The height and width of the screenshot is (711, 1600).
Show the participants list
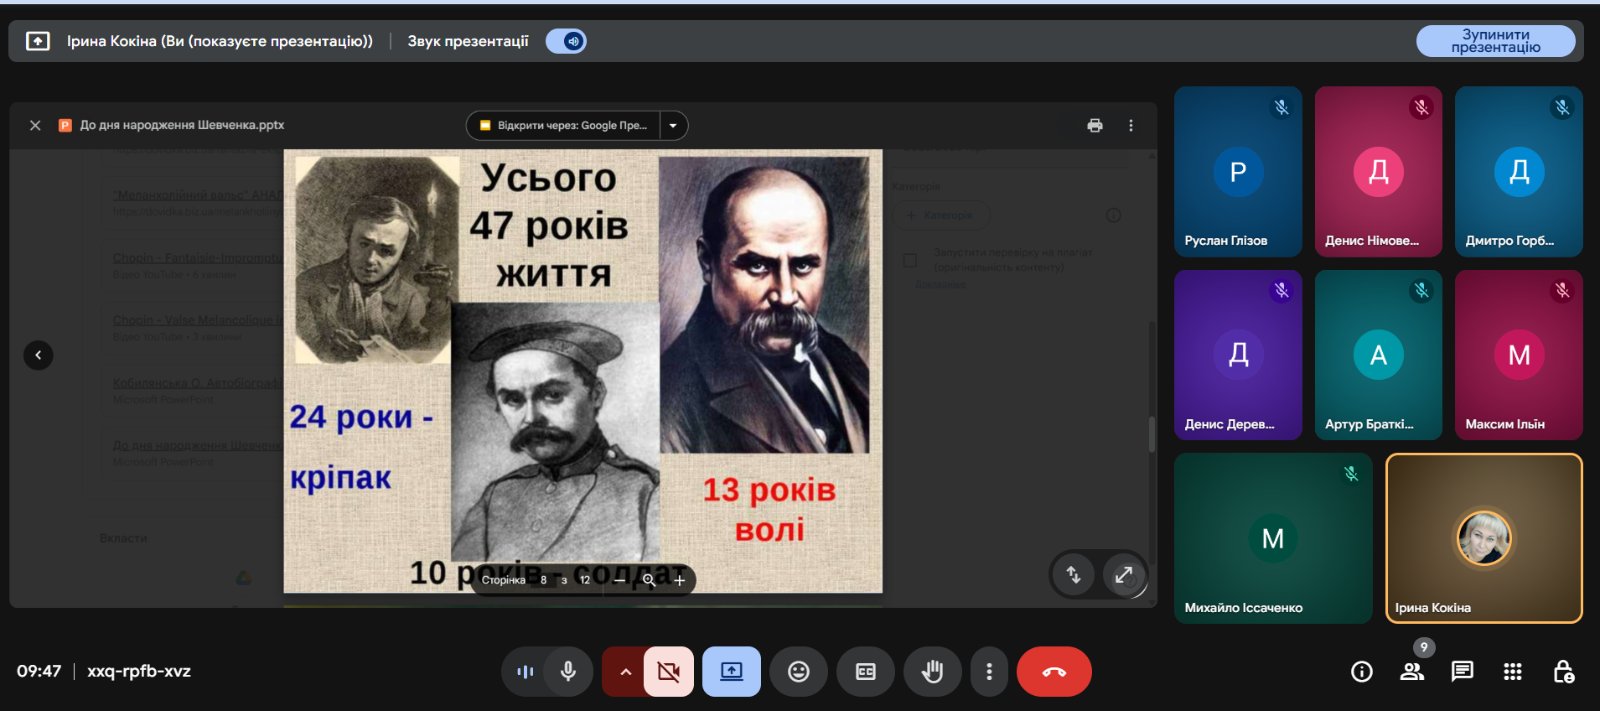point(1412,672)
